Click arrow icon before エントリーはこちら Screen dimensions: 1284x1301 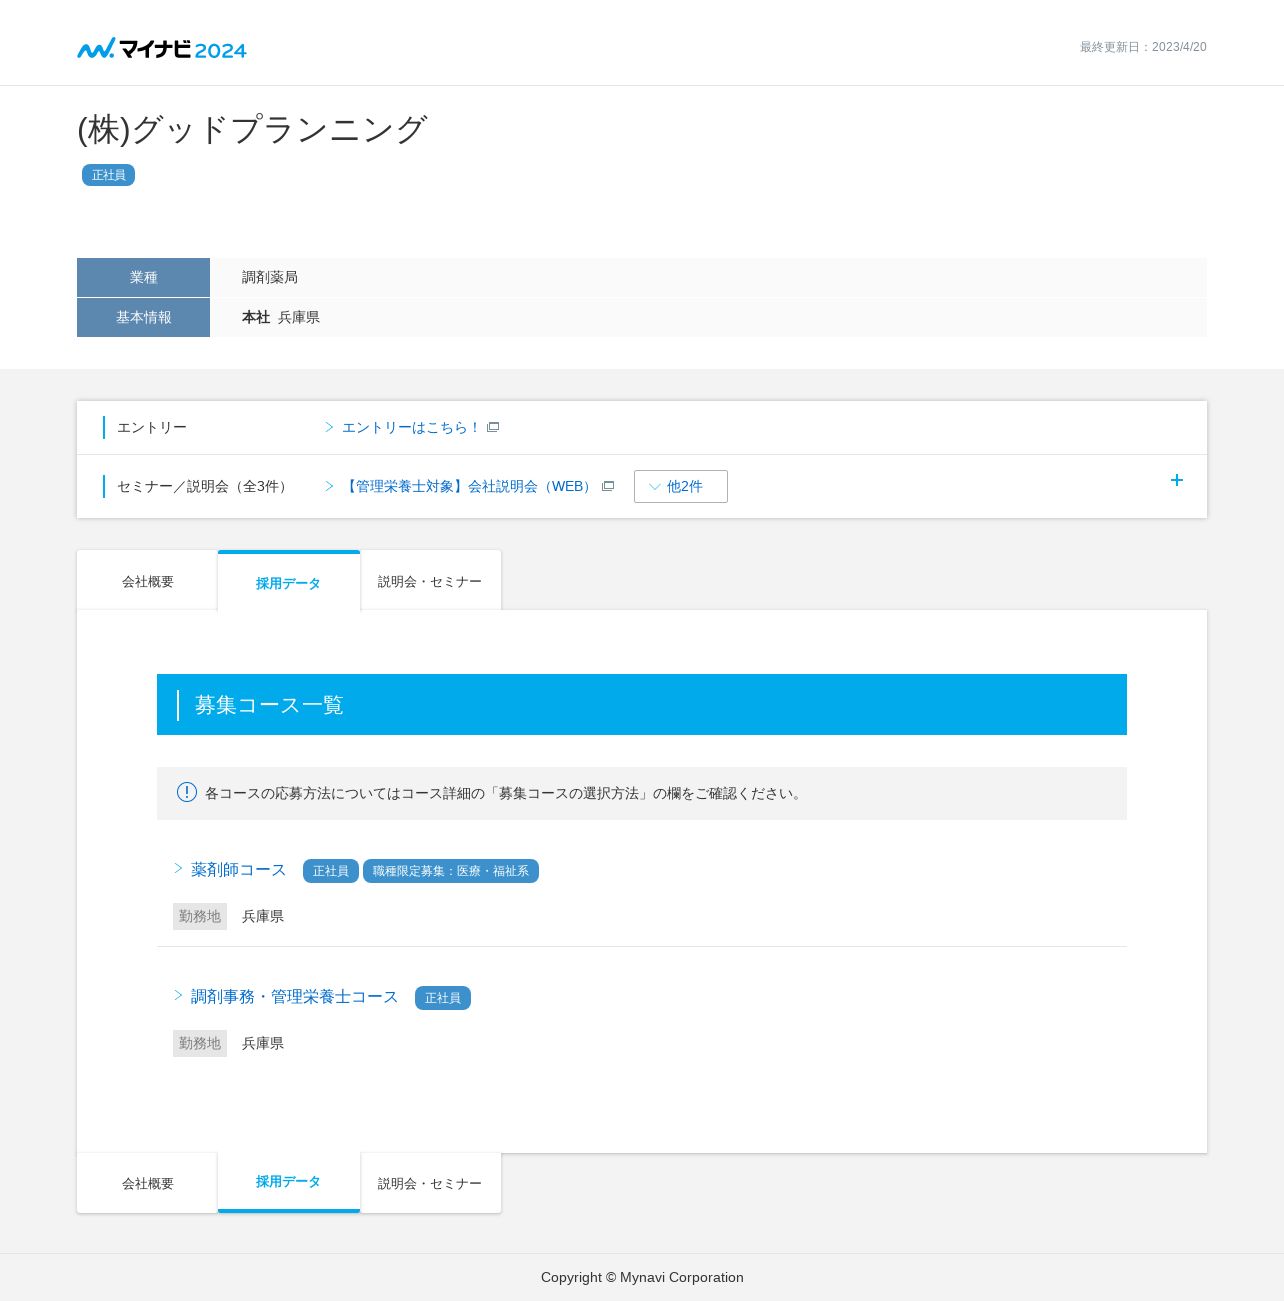[x=329, y=427]
